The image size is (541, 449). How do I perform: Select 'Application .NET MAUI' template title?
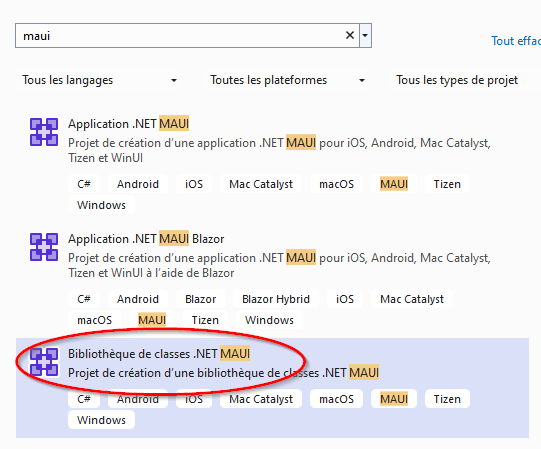pyautogui.click(x=128, y=124)
